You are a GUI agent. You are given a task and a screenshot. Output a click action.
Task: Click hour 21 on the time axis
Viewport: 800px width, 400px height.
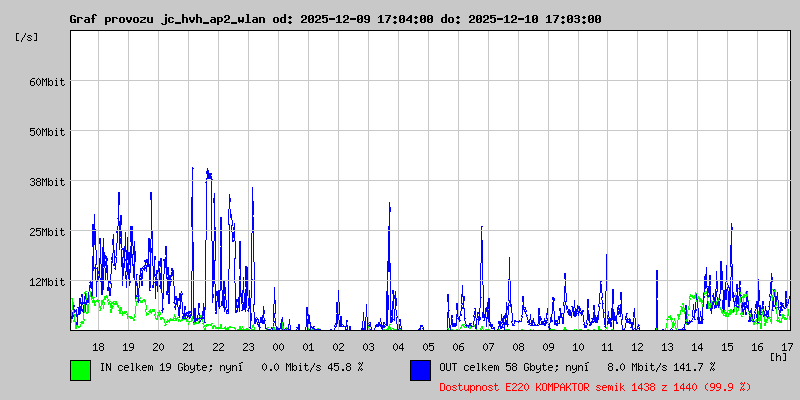[188, 347]
